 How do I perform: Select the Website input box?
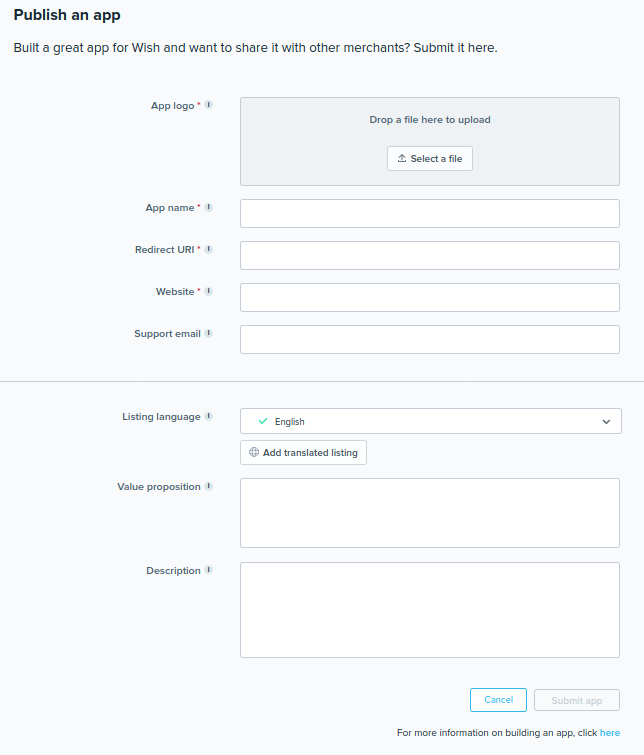(x=430, y=297)
